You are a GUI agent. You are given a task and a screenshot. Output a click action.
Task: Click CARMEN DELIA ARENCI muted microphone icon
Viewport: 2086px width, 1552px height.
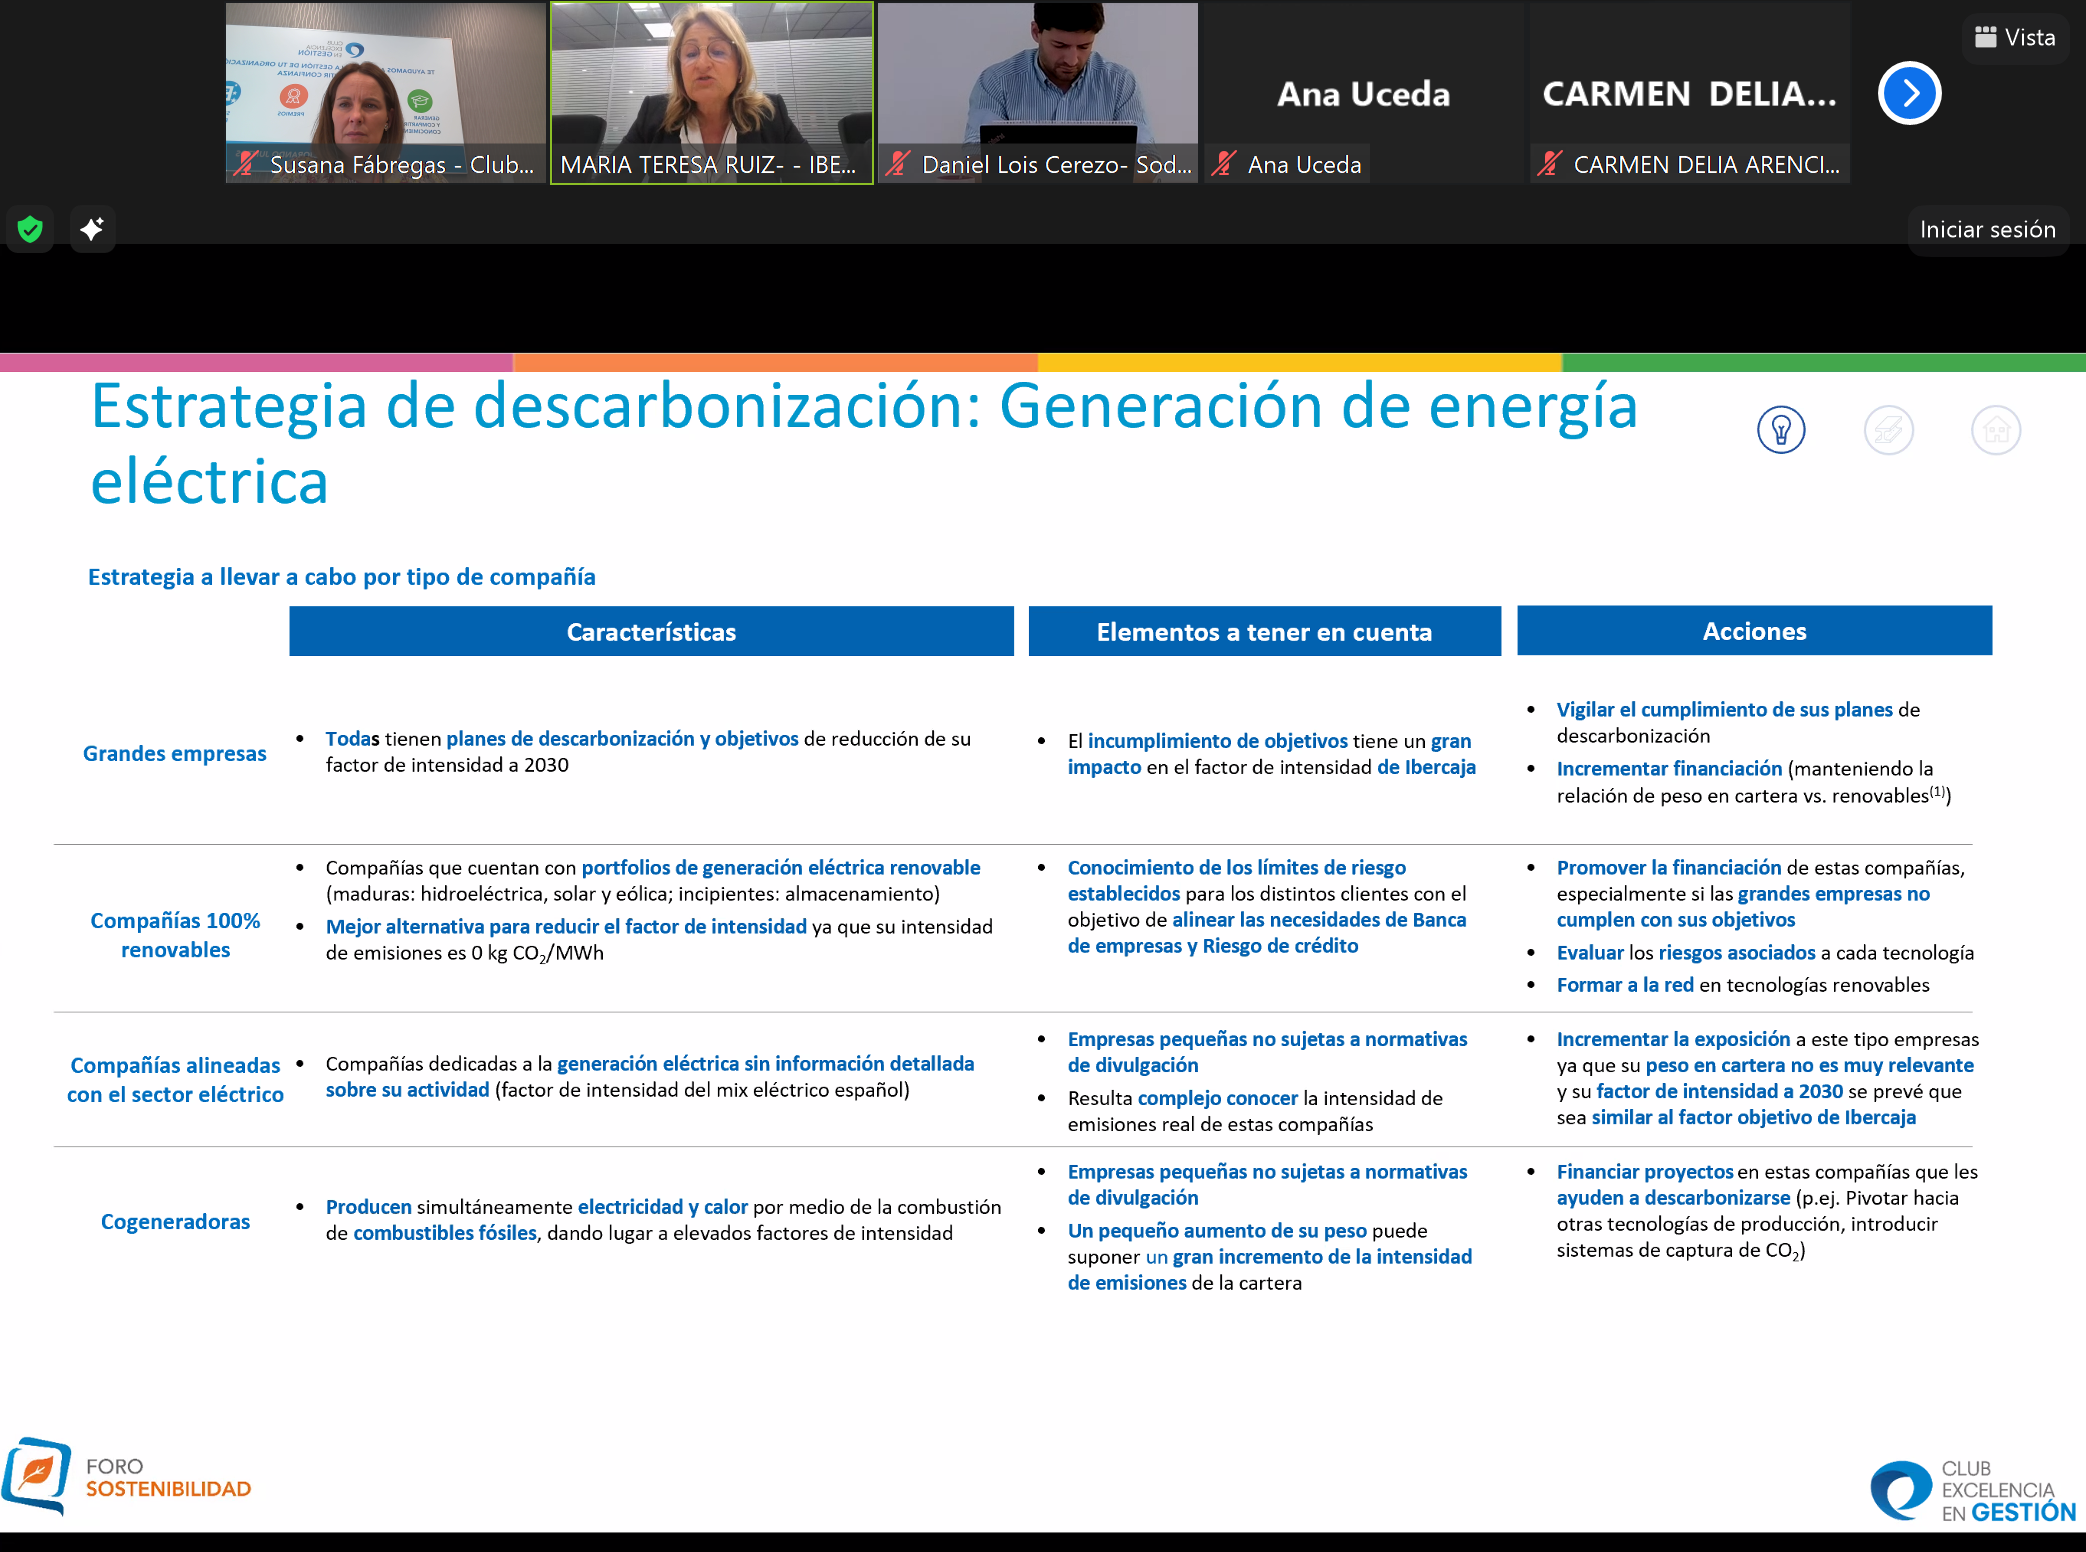point(1550,164)
